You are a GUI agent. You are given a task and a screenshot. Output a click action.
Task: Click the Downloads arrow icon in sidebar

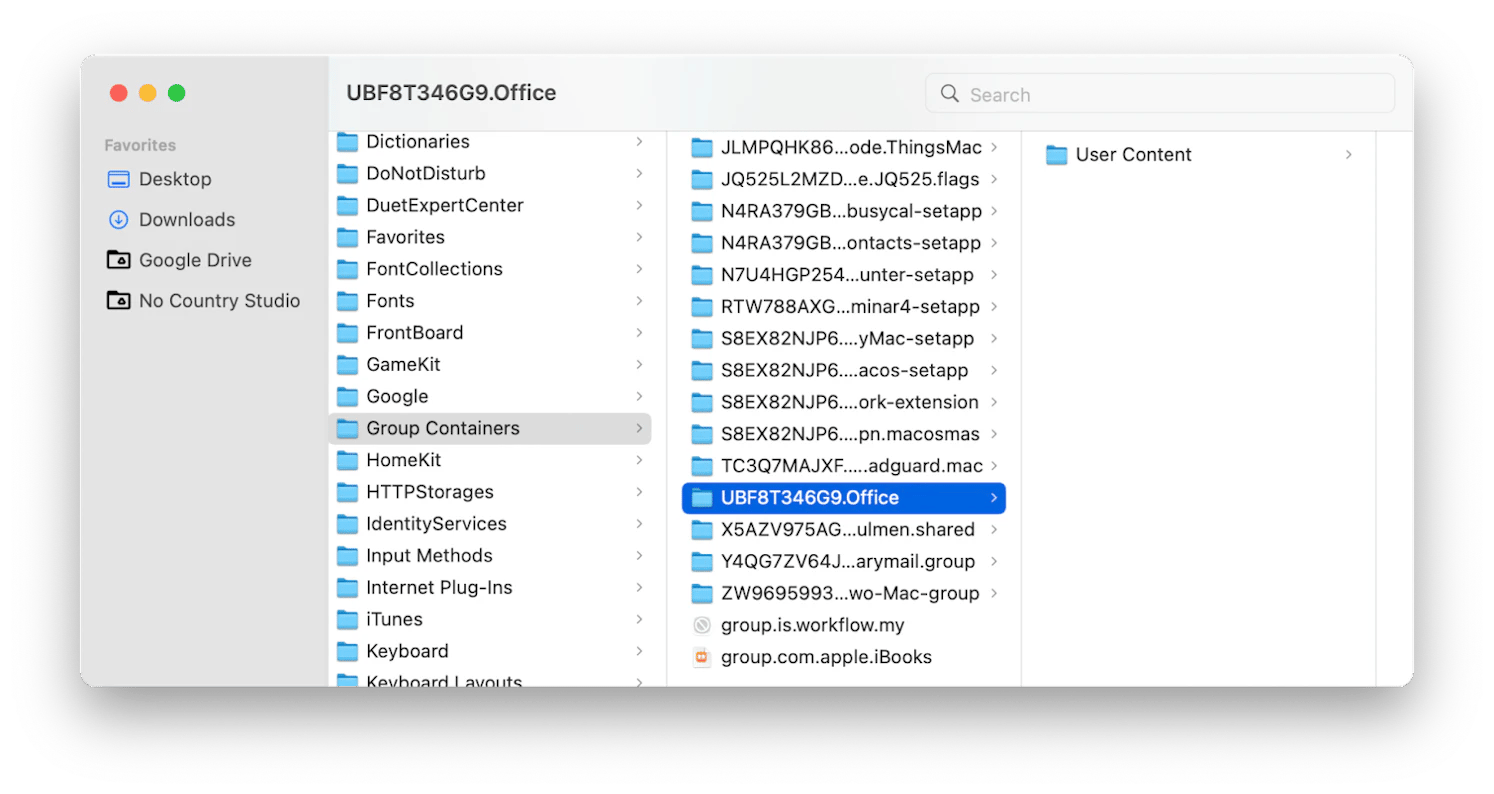pos(118,220)
